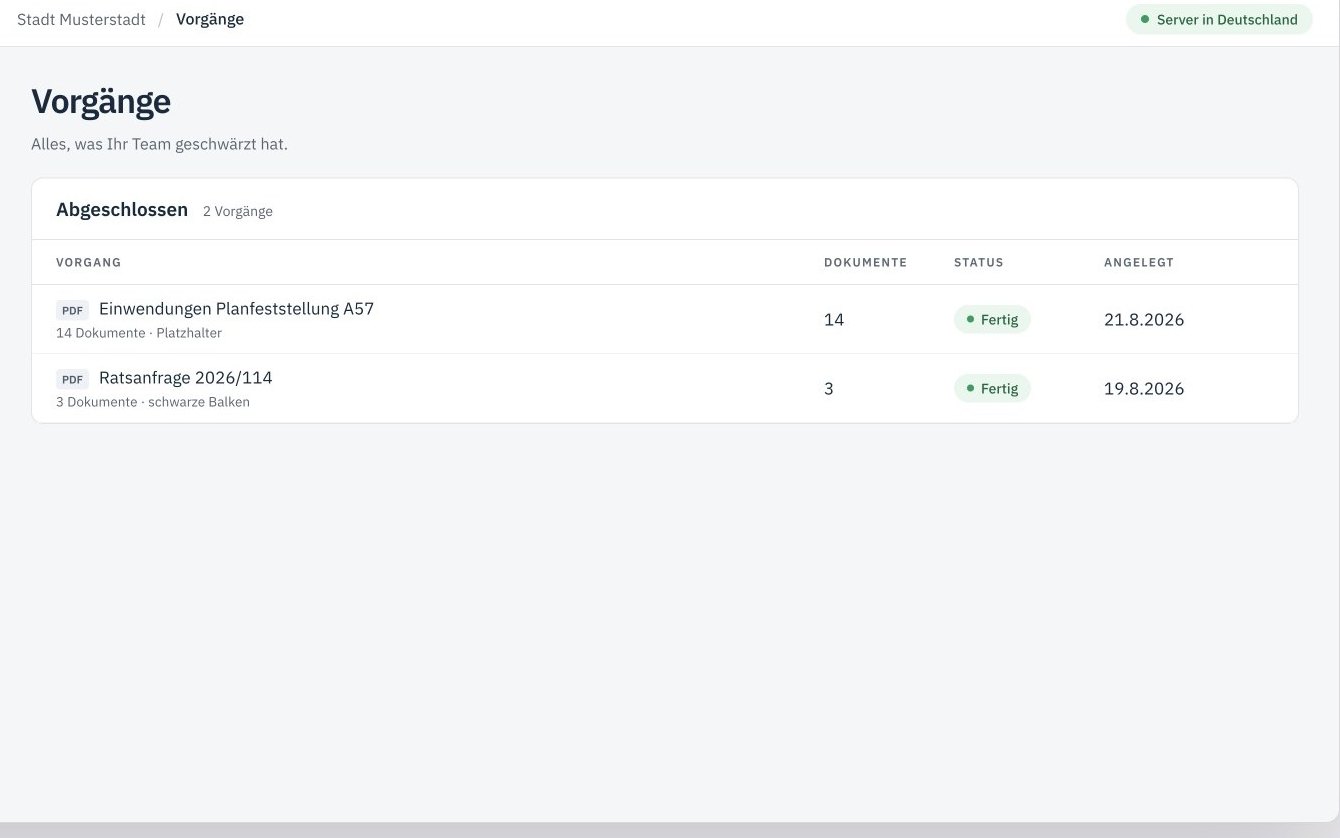Click Fertig status badge dated 21.8.2026
This screenshot has height=838, width=1340.
click(992, 320)
